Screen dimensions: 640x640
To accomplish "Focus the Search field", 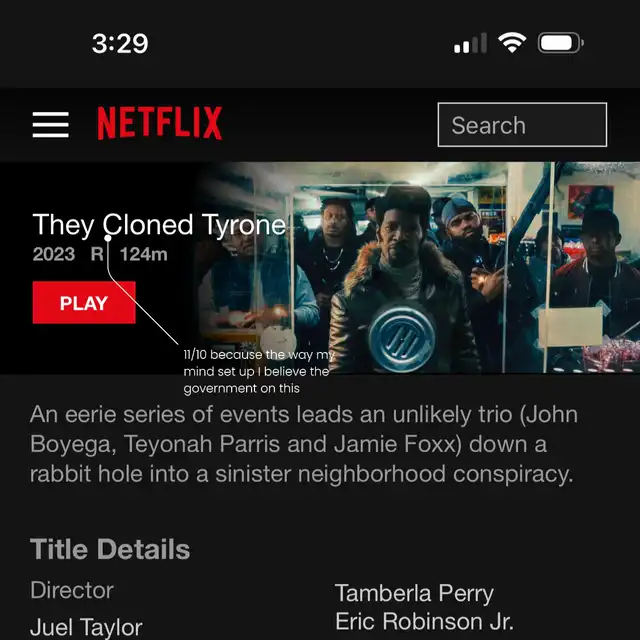I will (522, 125).
